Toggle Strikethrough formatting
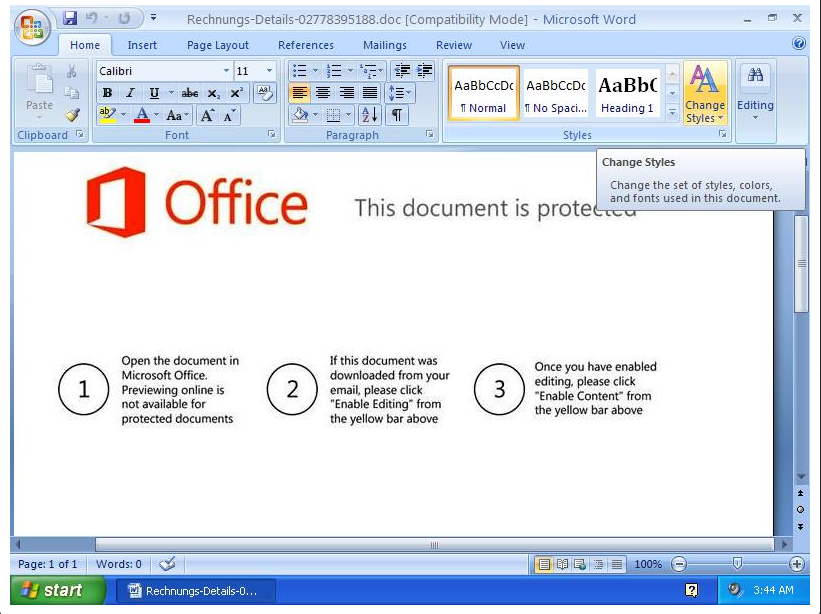The image size is (821, 614). coord(190,93)
